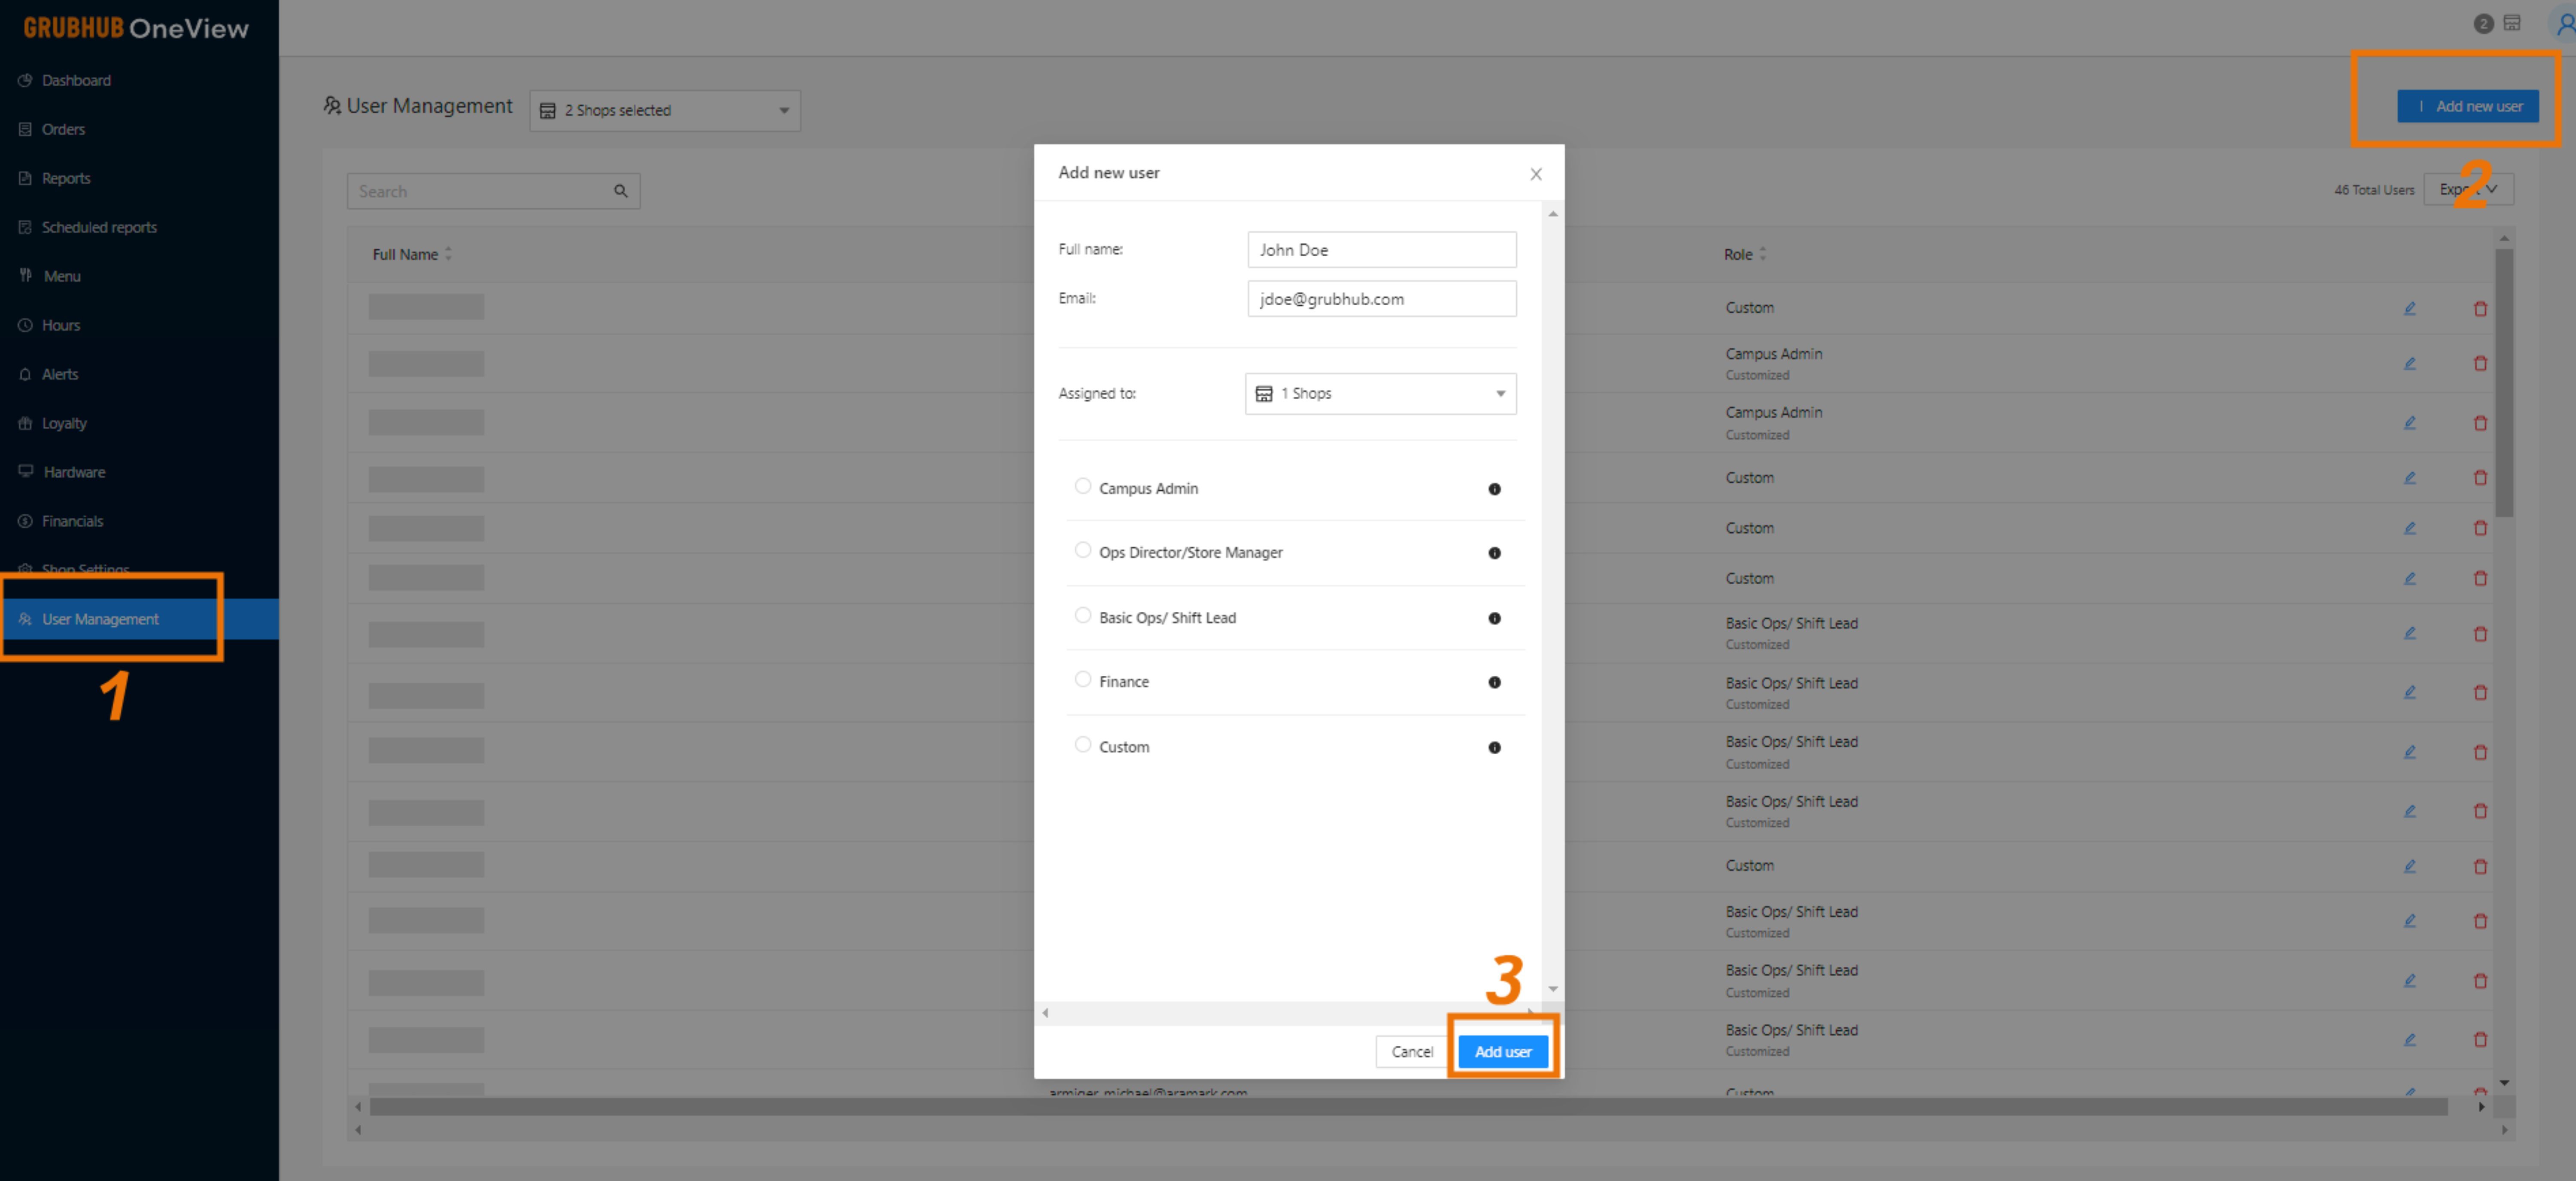Edit the first Campus Admin user

click(x=2410, y=363)
